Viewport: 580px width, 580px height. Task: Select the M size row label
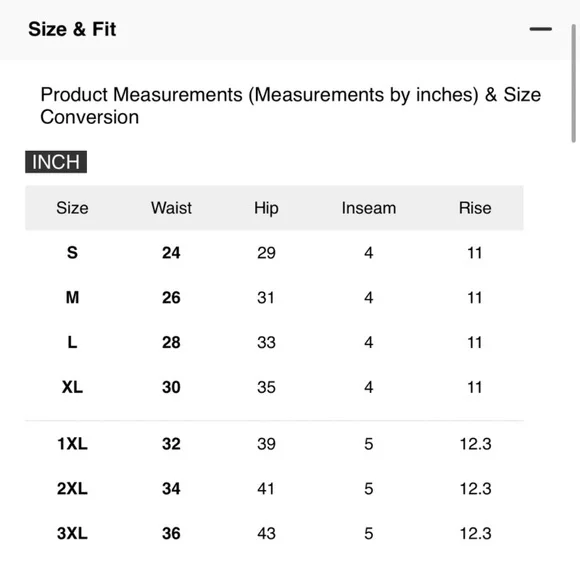pyautogui.click(x=72, y=298)
